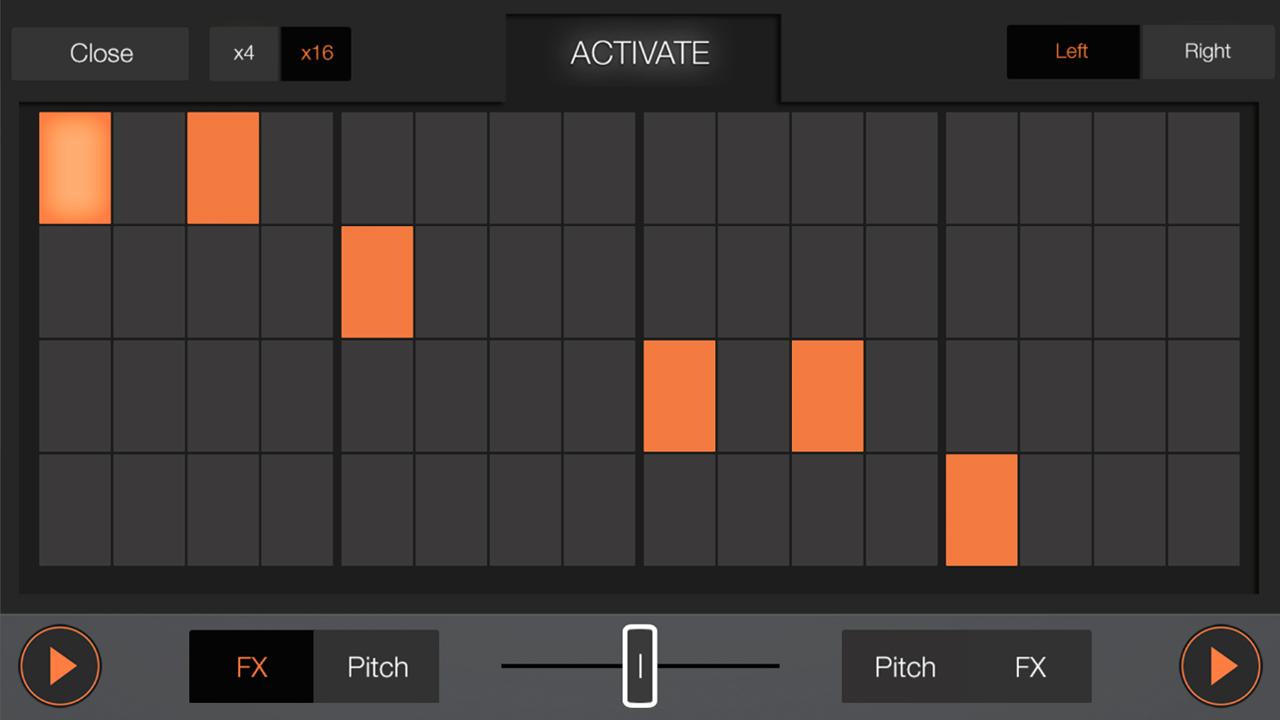This screenshot has width=1280, height=720.
Task: Select the orange pad in the bottom row
Action: pyautogui.click(x=981, y=510)
